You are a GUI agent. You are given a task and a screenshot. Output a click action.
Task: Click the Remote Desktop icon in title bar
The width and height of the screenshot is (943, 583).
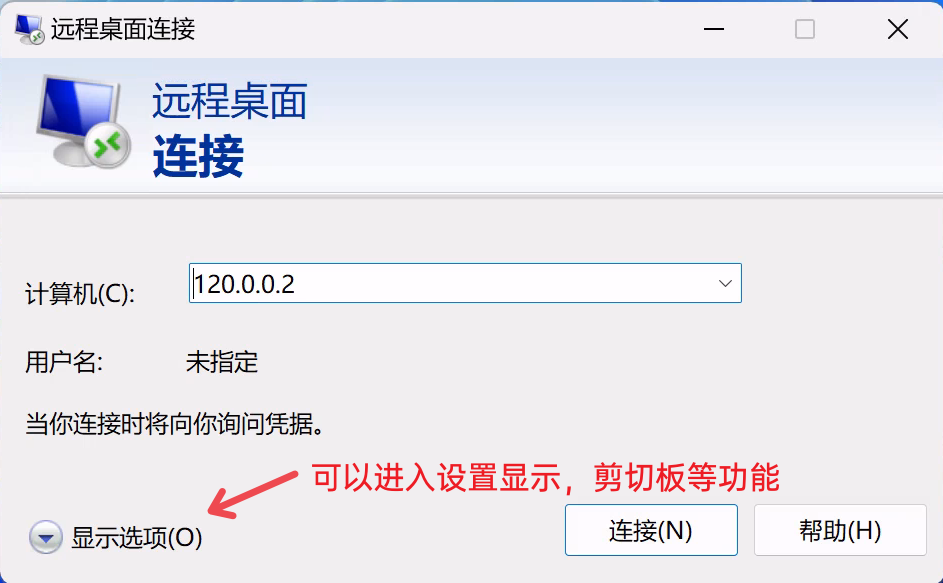click(29, 29)
